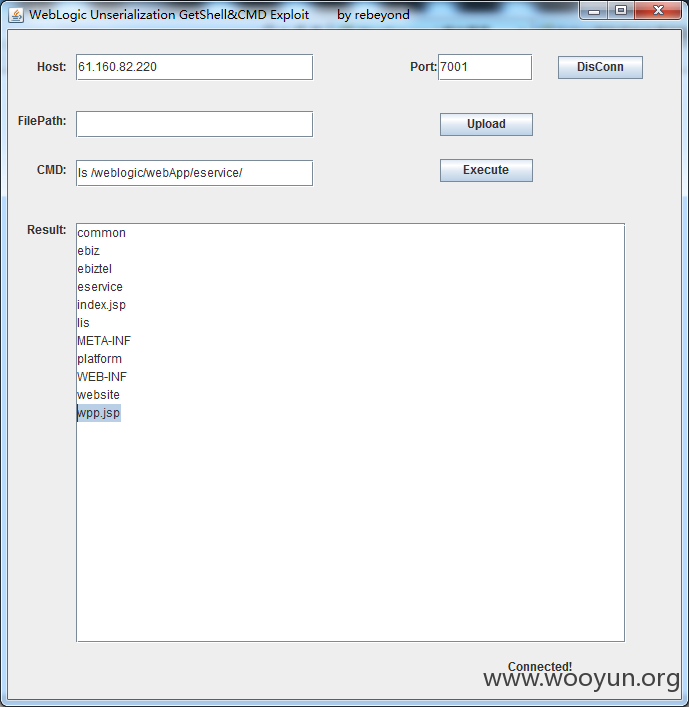Close the WebLogic exploit window
689x707 pixels.
(658, 11)
